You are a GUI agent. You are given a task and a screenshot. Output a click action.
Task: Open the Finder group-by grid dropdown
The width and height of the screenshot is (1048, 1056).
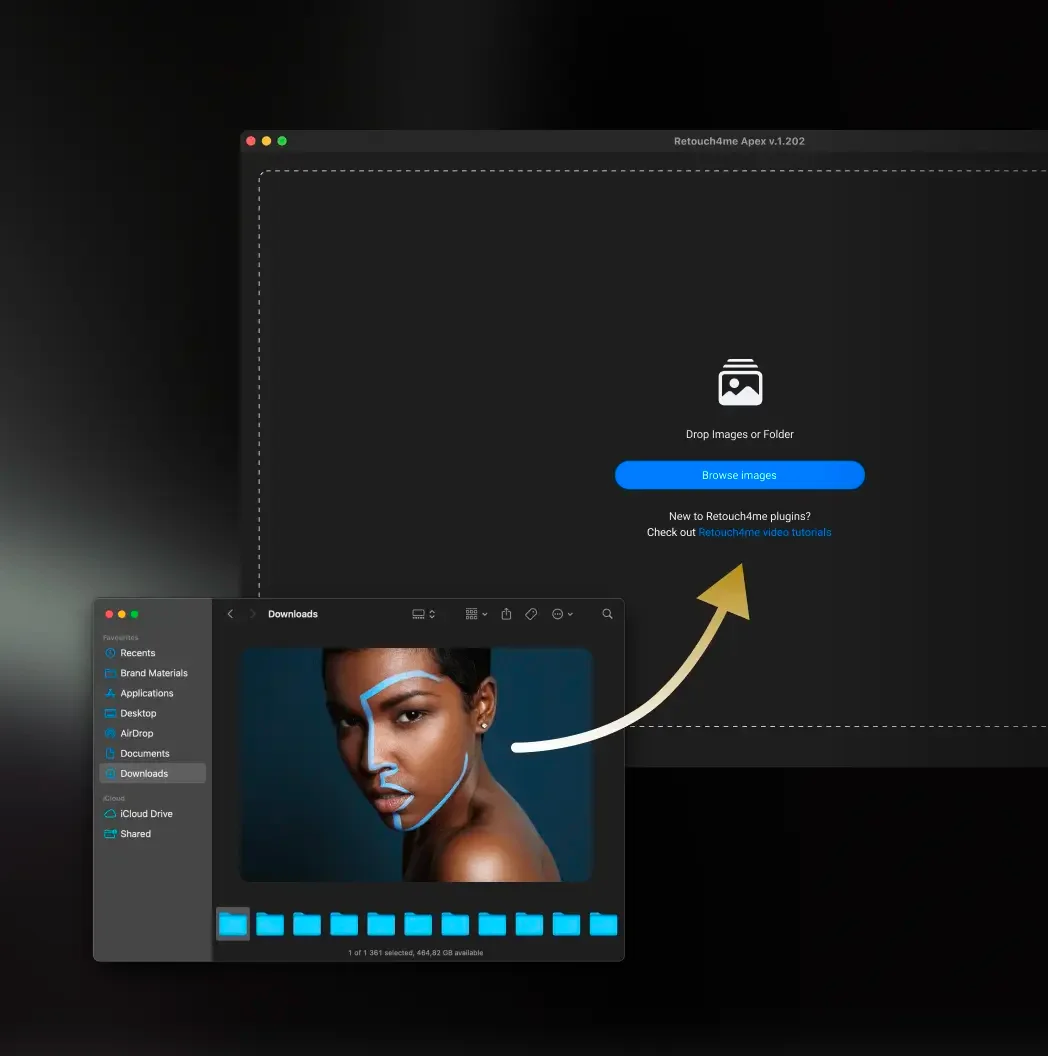click(476, 614)
